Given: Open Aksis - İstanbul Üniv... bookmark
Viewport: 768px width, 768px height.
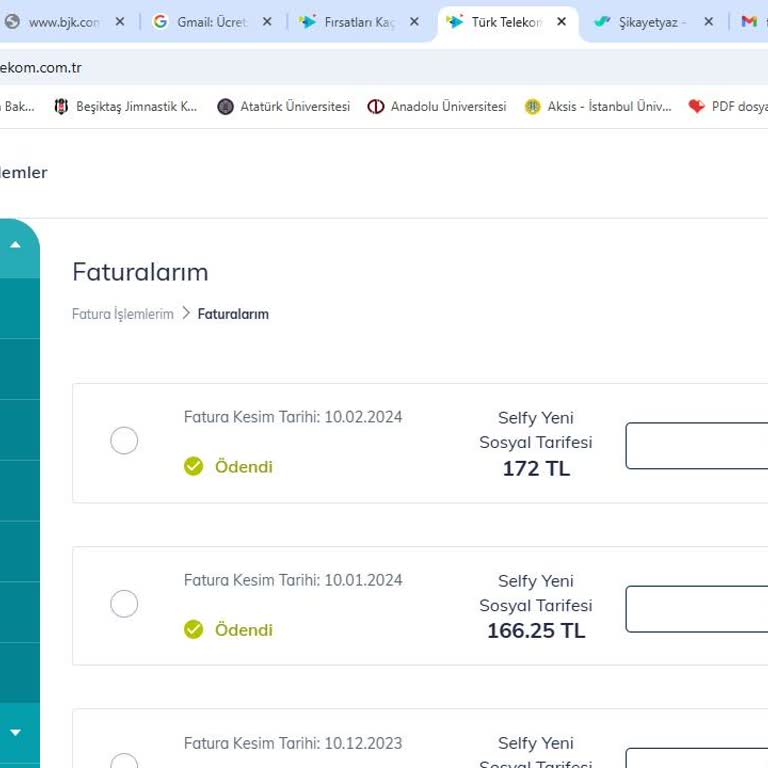Looking at the screenshot, I should [598, 106].
